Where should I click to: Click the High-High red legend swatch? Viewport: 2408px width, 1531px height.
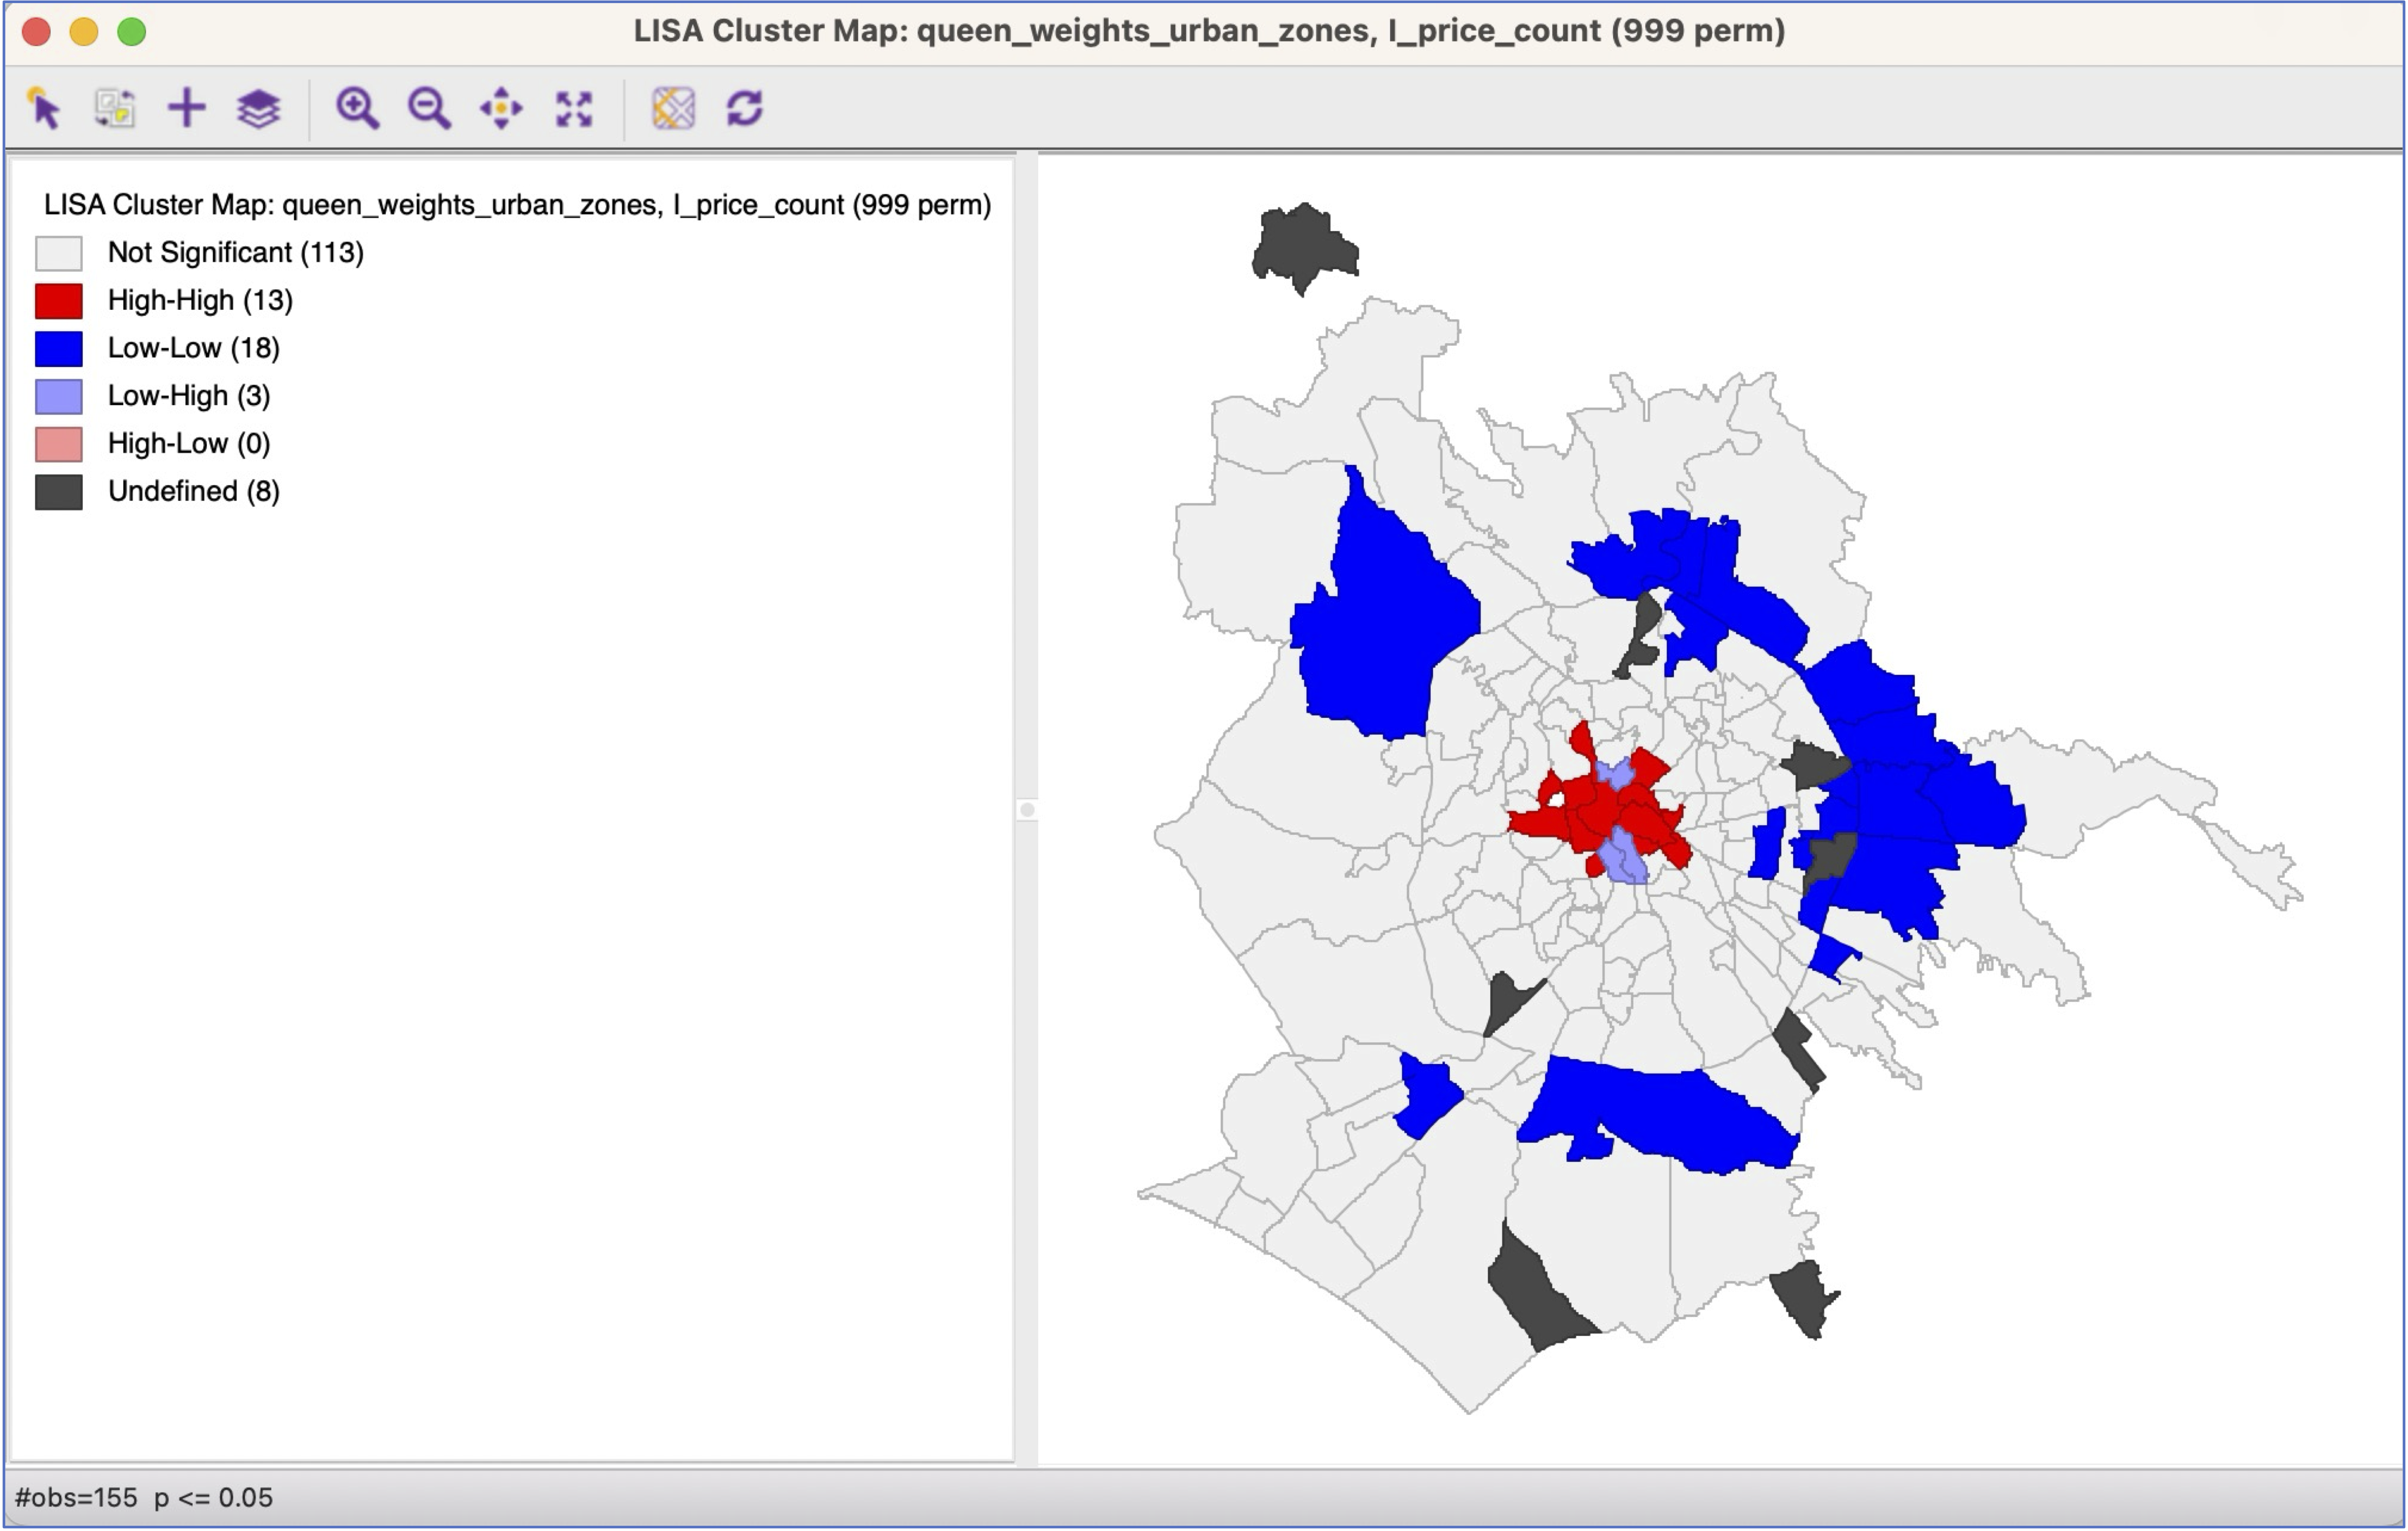pos(58,300)
